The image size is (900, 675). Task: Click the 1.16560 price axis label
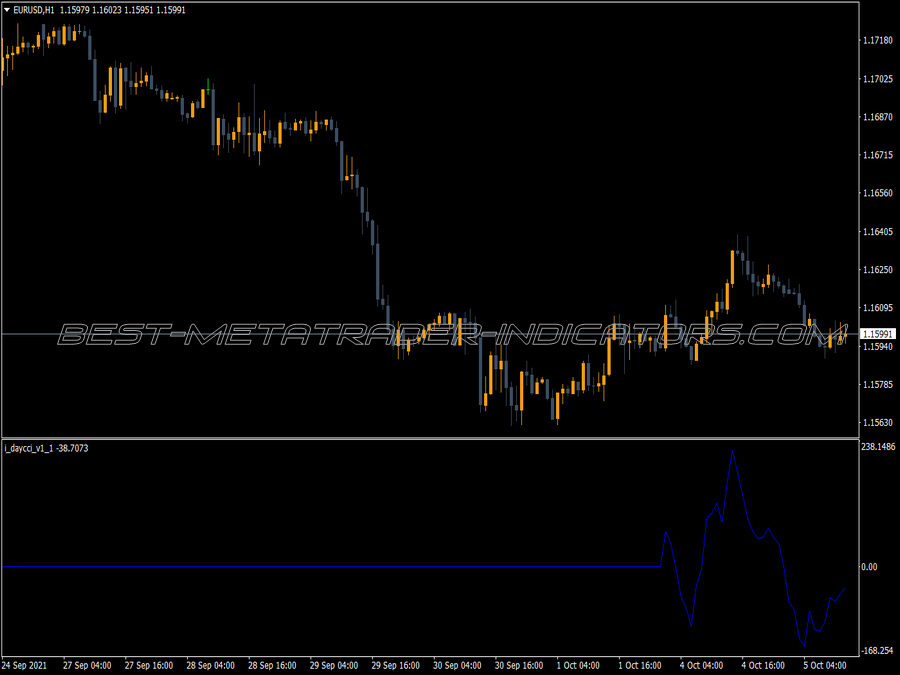[x=878, y=193]
